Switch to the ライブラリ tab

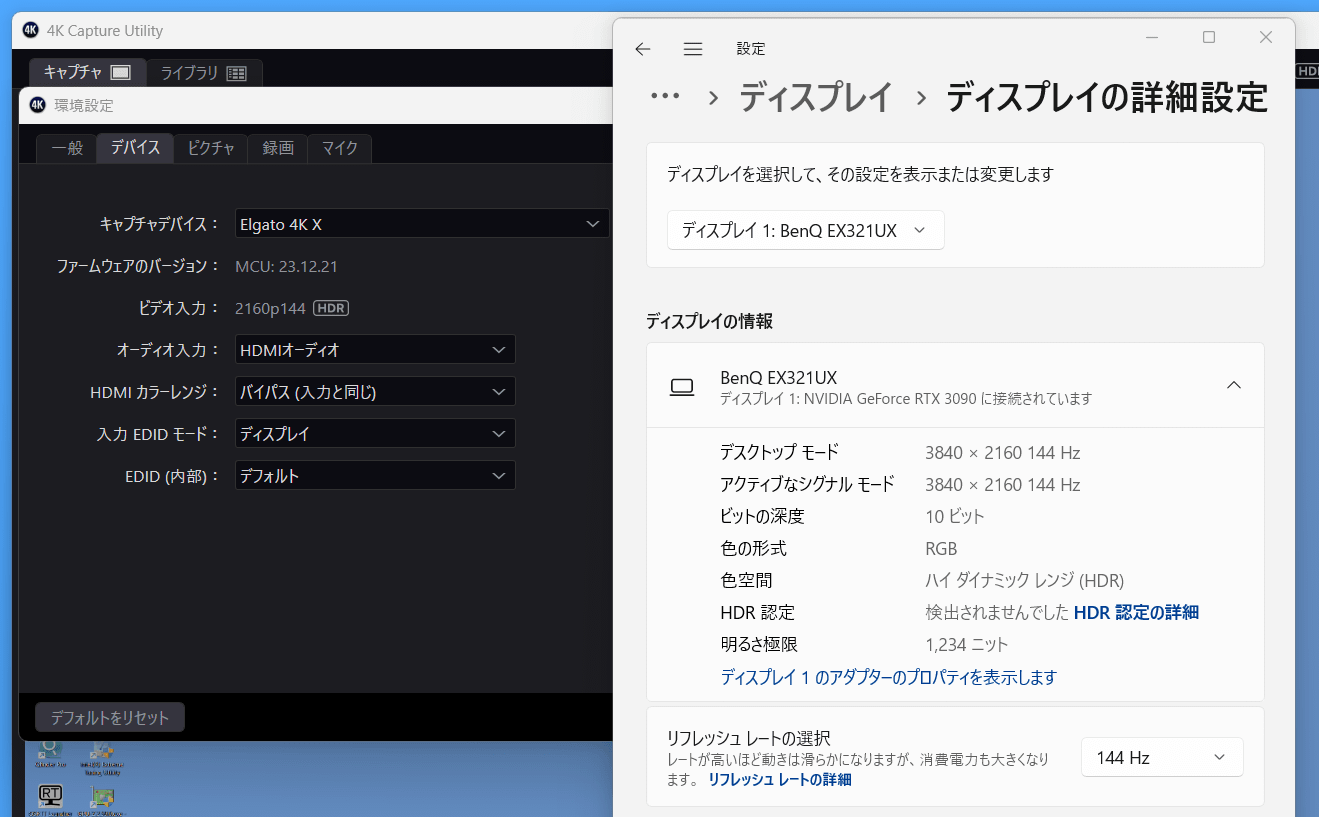204,72
